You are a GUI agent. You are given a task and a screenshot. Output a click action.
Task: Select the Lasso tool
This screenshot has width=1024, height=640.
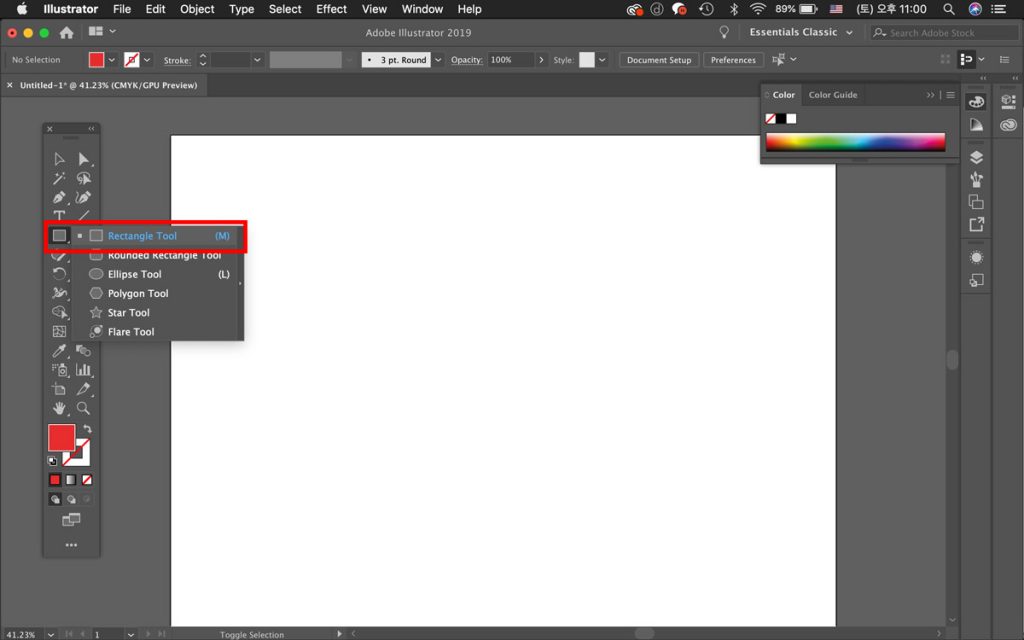[84, 178]
